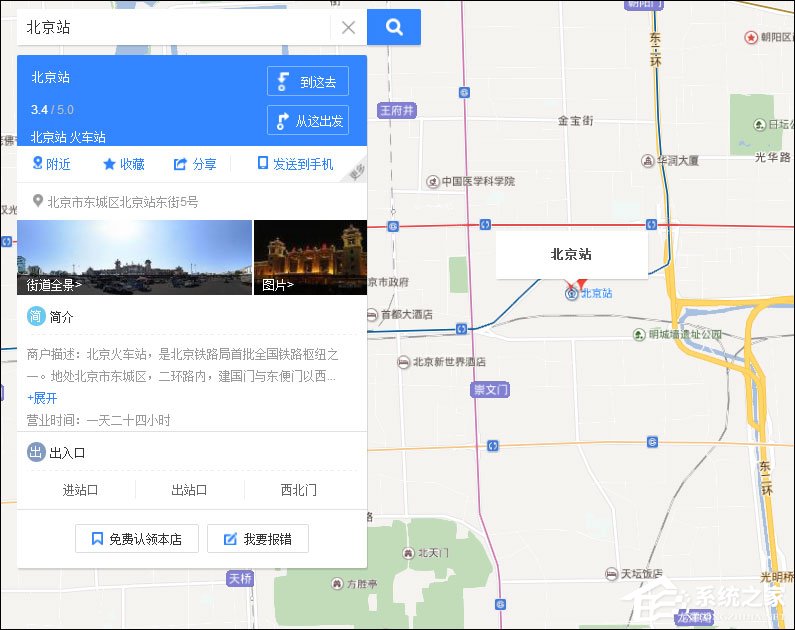The width and height of the screenshot is (795, 630).
Task: Open 附近 nearby search
Action: pyautogui.click(x=51, y=164)
